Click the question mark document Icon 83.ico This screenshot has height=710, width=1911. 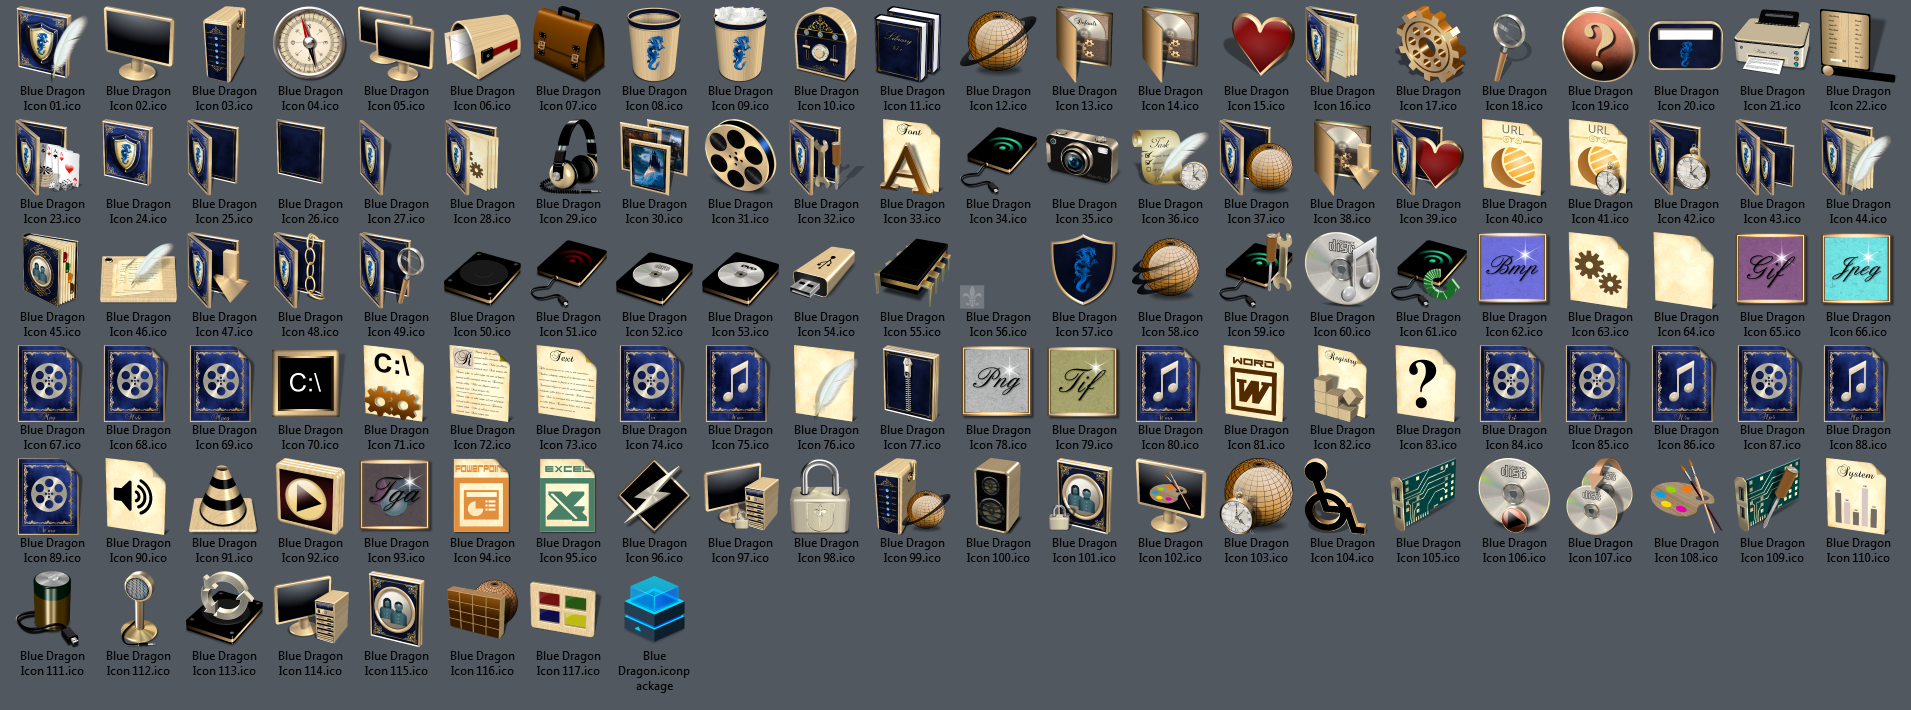point(1428,383)
